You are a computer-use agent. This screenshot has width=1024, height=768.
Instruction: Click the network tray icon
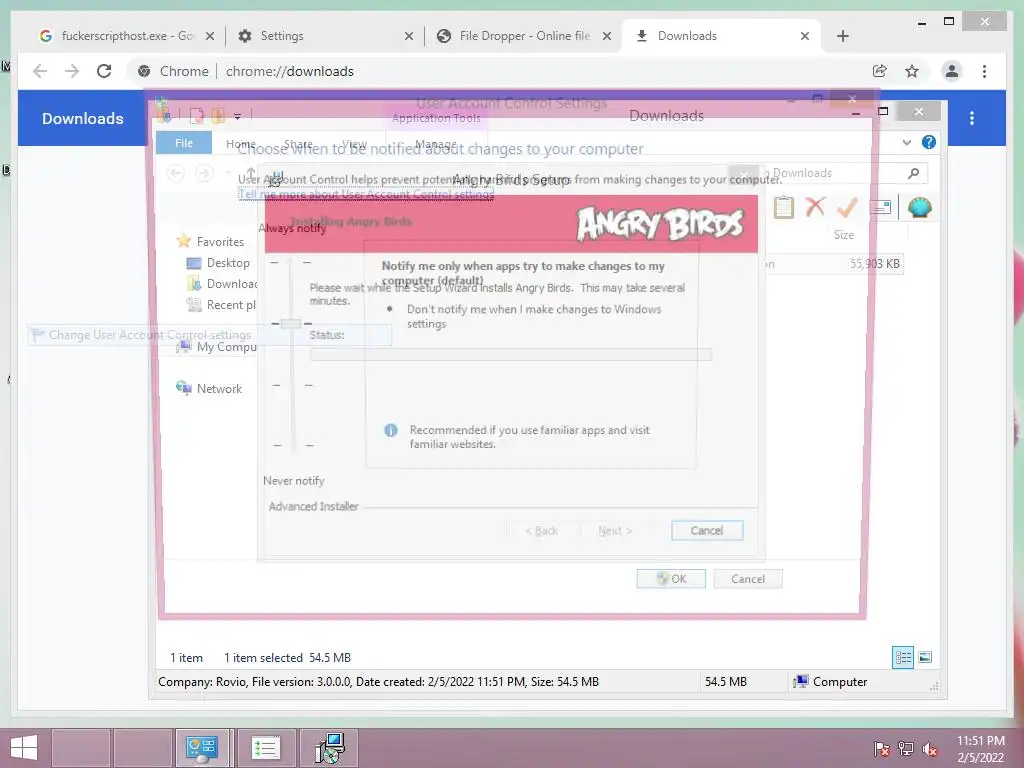click(906, 748)
